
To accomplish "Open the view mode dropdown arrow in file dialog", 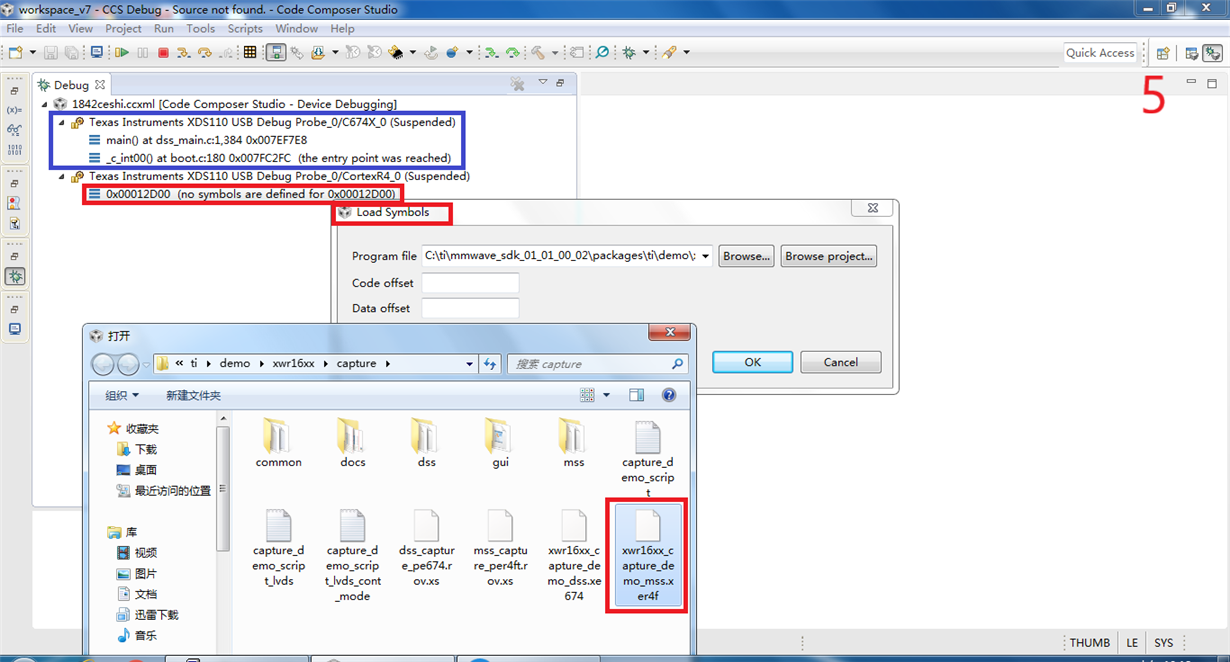I will point(606,395).
